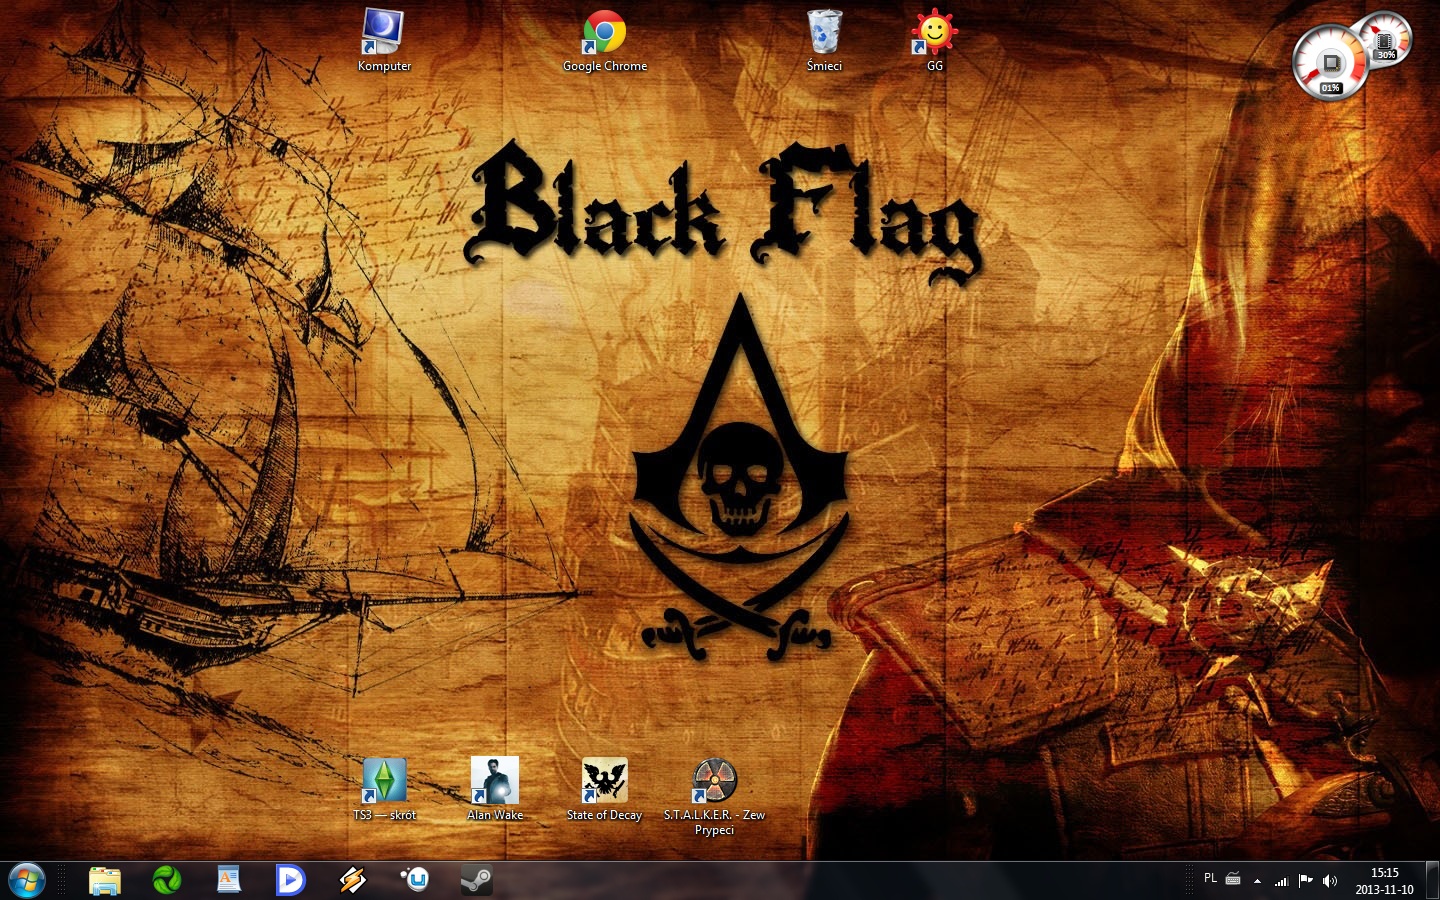This screenshot has width=1440, height=900.
Task: Select the S.T.A.L.K.E.R. Zew Prypeci shortcut
Action: (x=714, y=782)
